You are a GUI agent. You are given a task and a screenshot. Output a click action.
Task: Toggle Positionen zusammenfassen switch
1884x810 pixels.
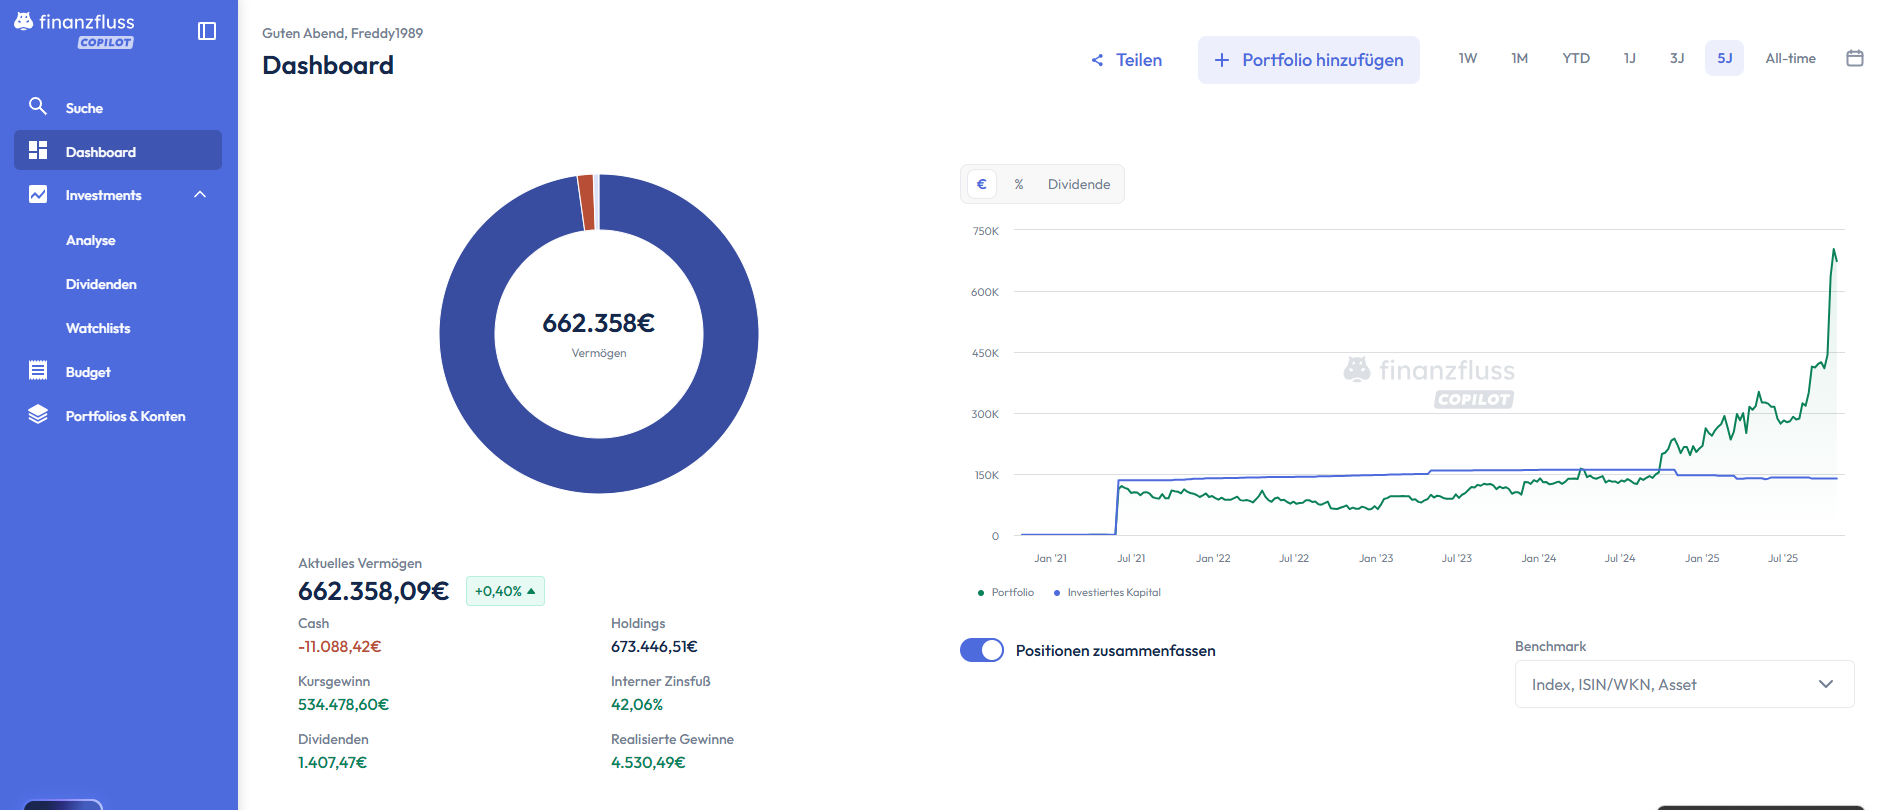point(981,650)
